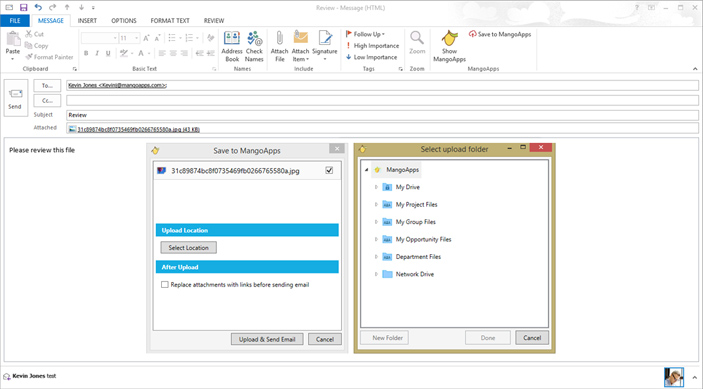Select the My Drive folder label
This screenshot has width=703, height=389.
tap(408, 187)
